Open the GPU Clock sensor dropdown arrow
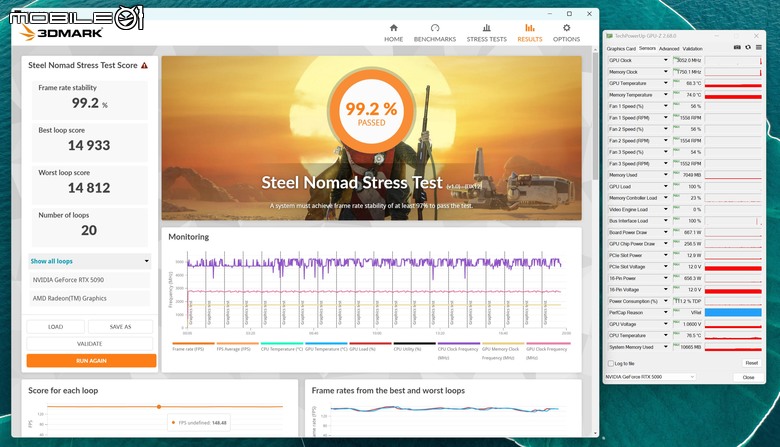780x447 pixels. pos(666,60)
